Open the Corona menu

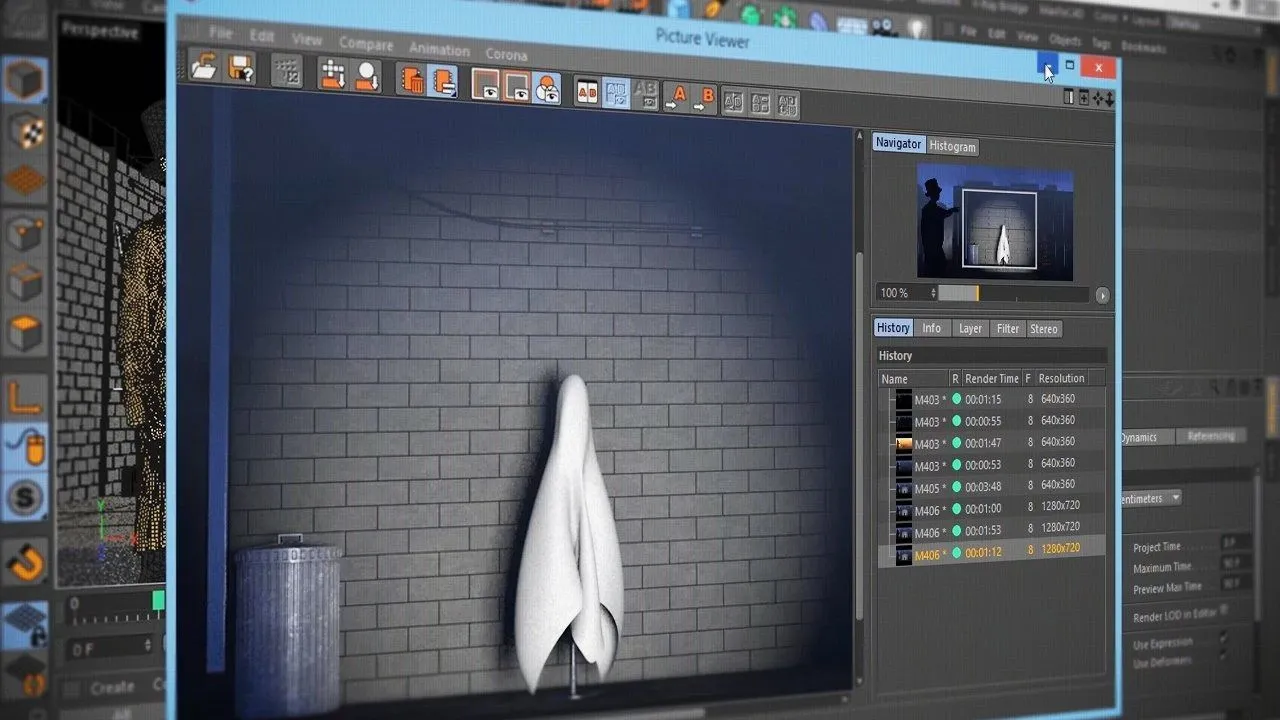[x=506, y=56]
